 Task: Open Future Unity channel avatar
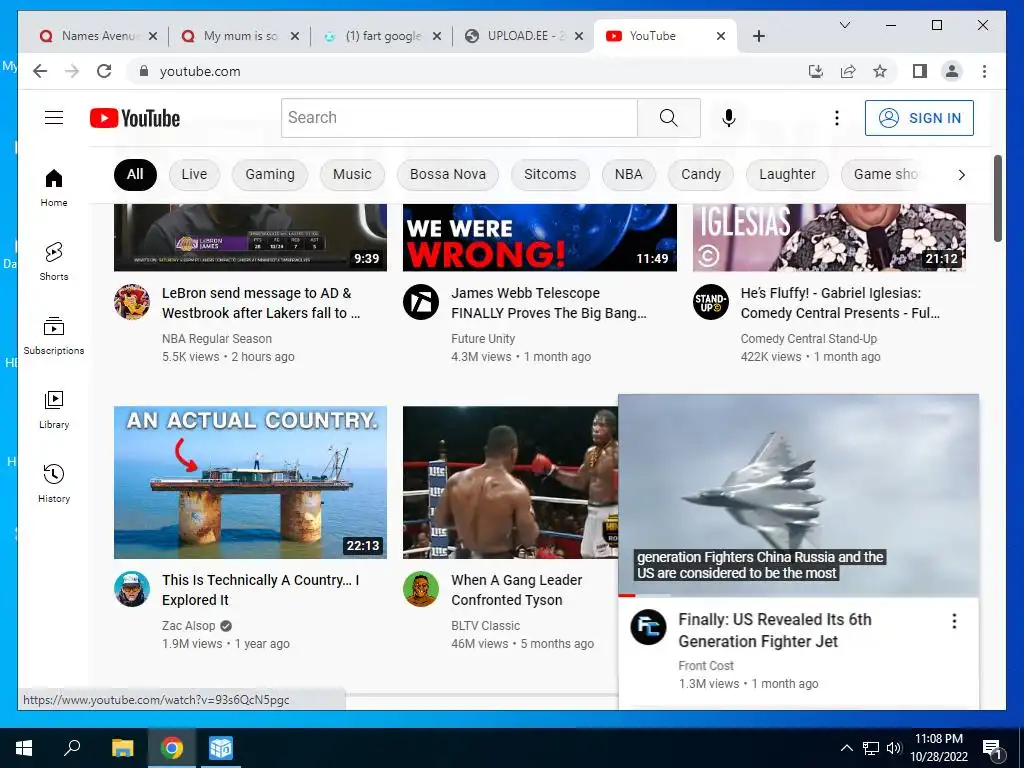point(421,302)
